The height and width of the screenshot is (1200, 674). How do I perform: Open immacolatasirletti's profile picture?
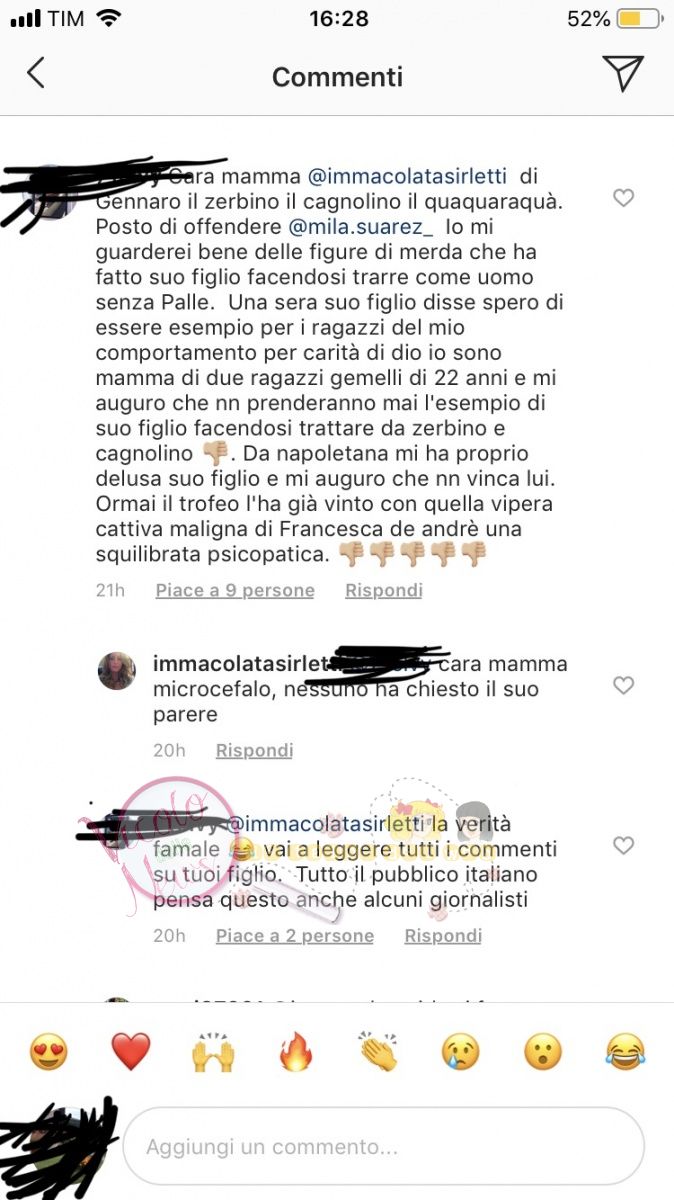117,670
